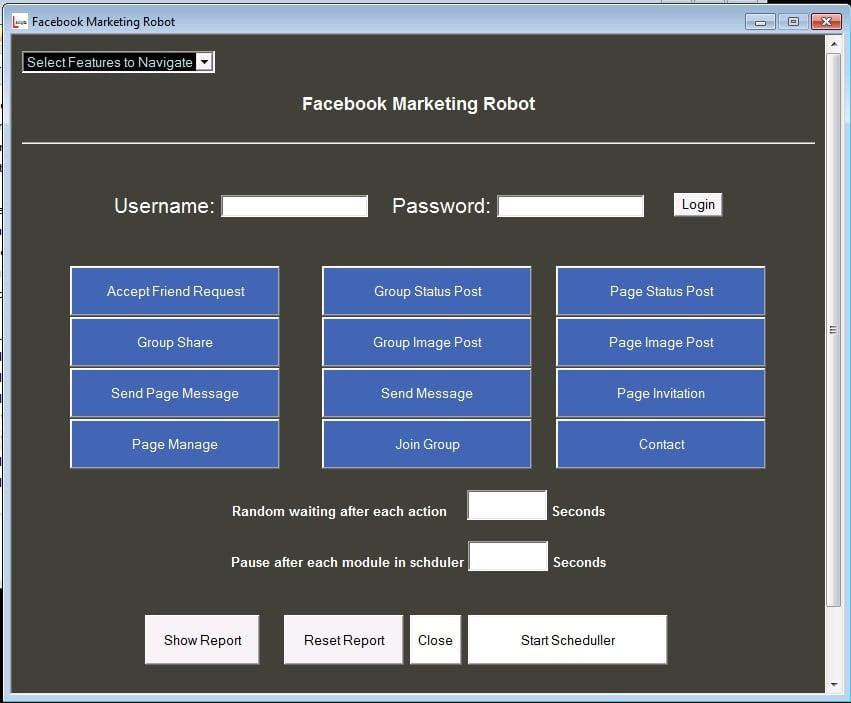
Task: Open the Page Status Post feature
Action: coord(660,291)
